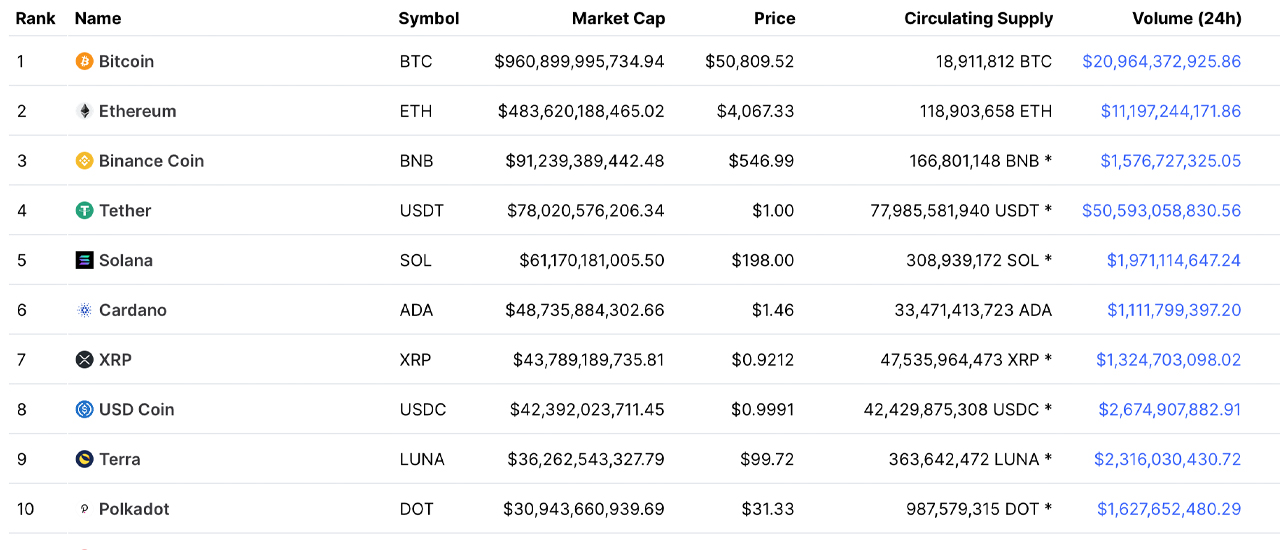Viewport: 1280px width, 550px height.
Task: Click the Binance Coin logo icon
Action: tap(85, 161)
